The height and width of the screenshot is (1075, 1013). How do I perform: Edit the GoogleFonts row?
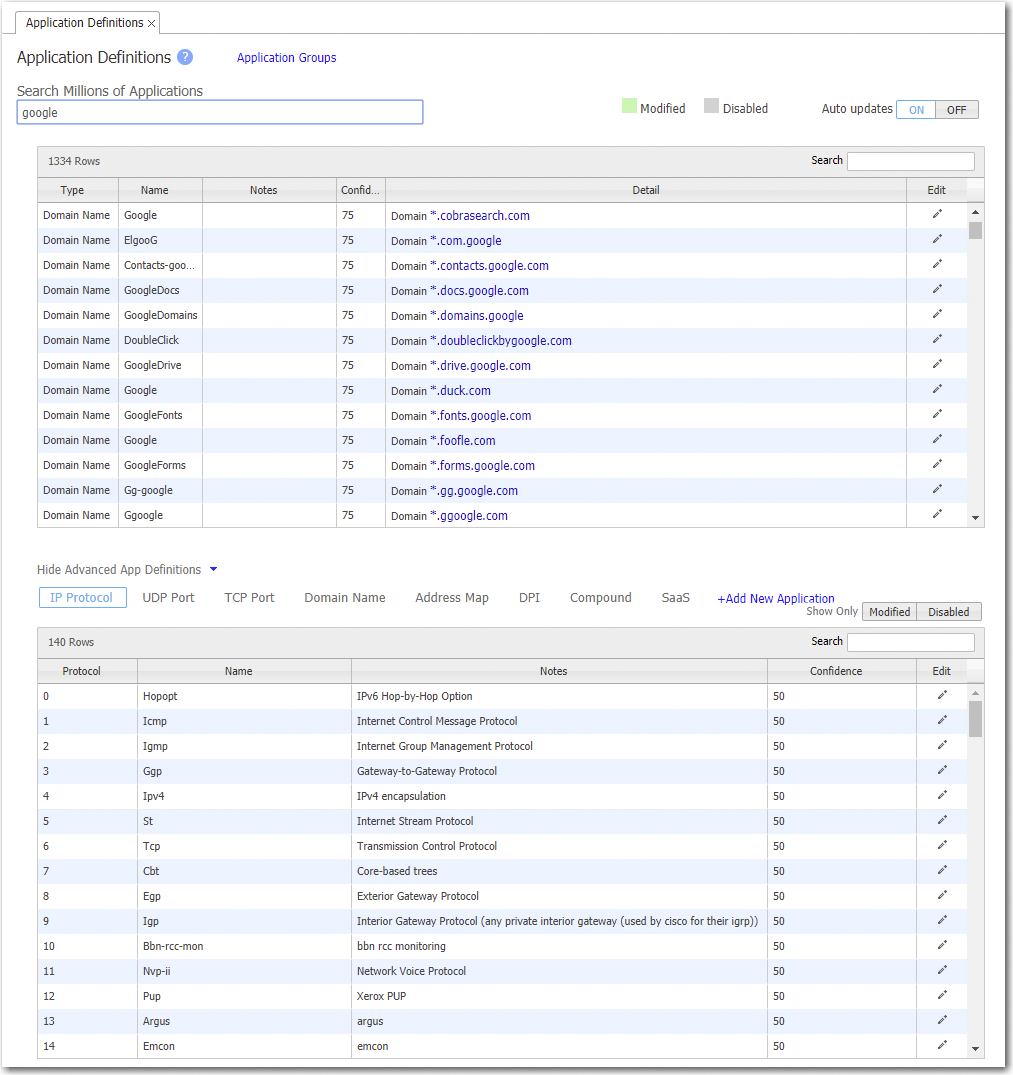[x=937, y=414]
